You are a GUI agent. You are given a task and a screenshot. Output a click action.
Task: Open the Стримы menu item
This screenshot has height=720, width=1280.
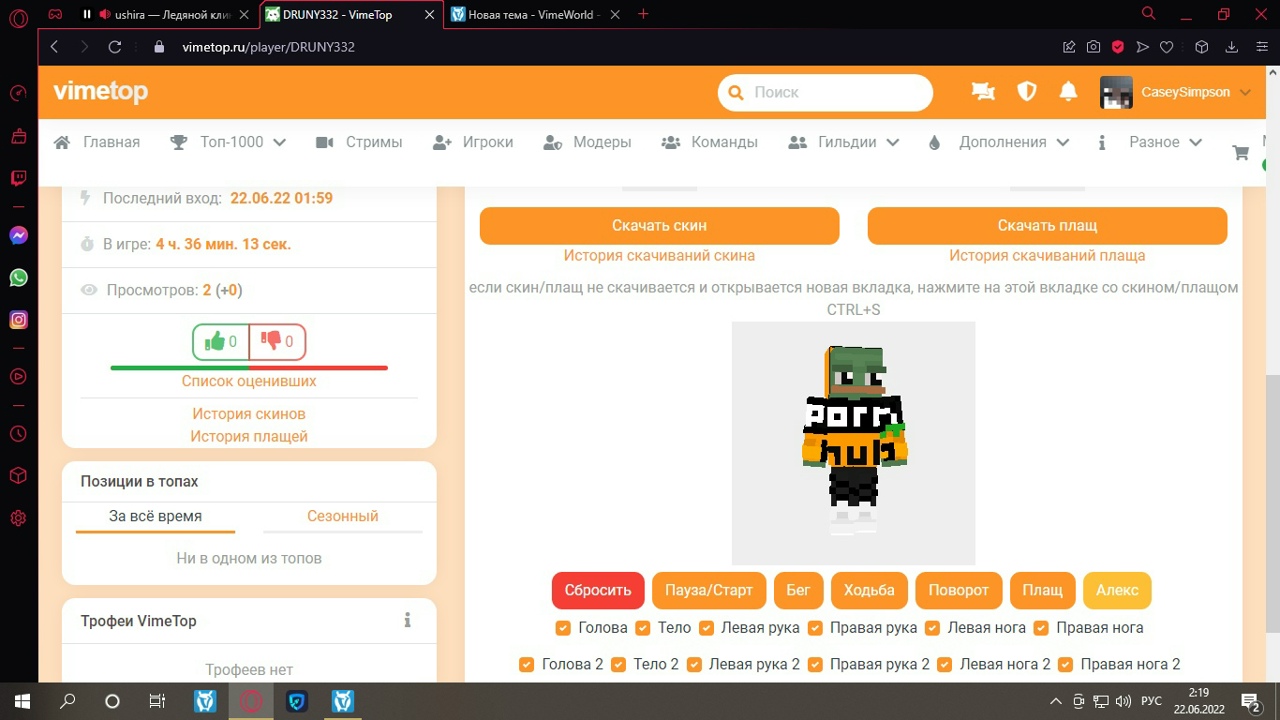359,142
